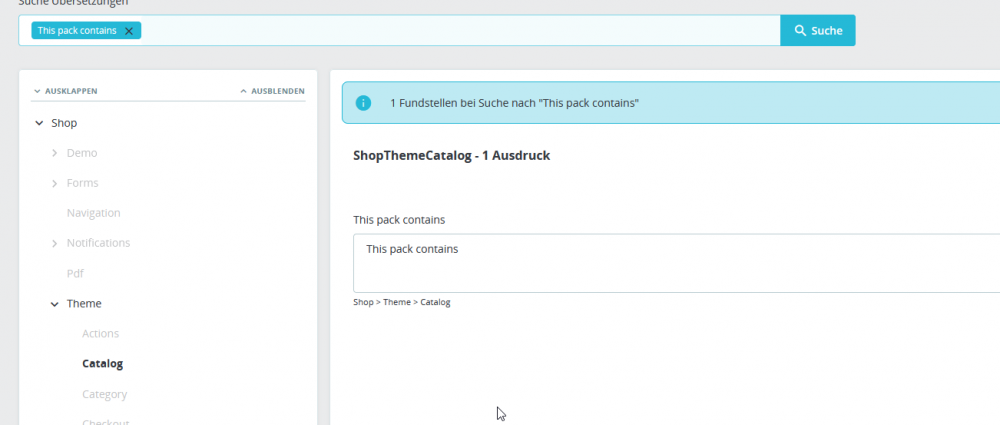Remove the 'This pack contains' search tag
Screen dimensions: 1000x425
[x=128, y=31]
